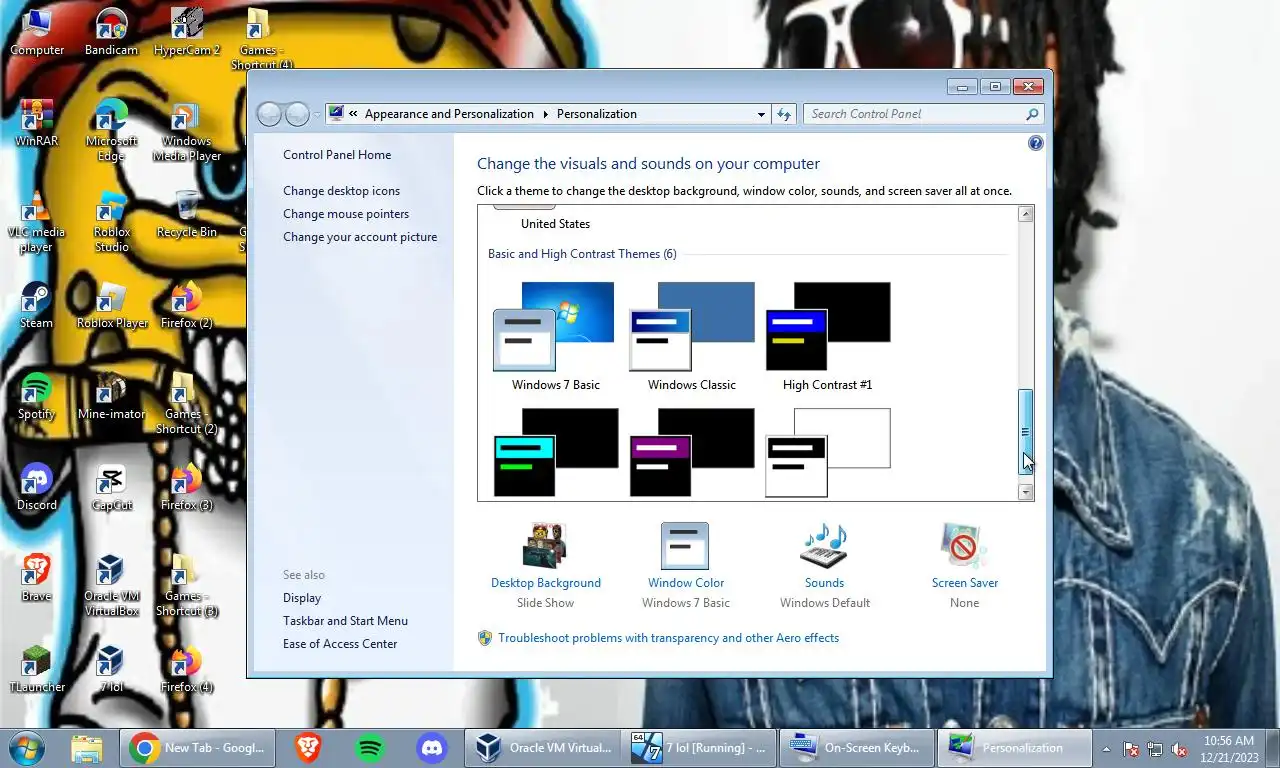Select the Microsoft Edge desktop icon
Screen dimensions: 1280x768
pos(111,130)
